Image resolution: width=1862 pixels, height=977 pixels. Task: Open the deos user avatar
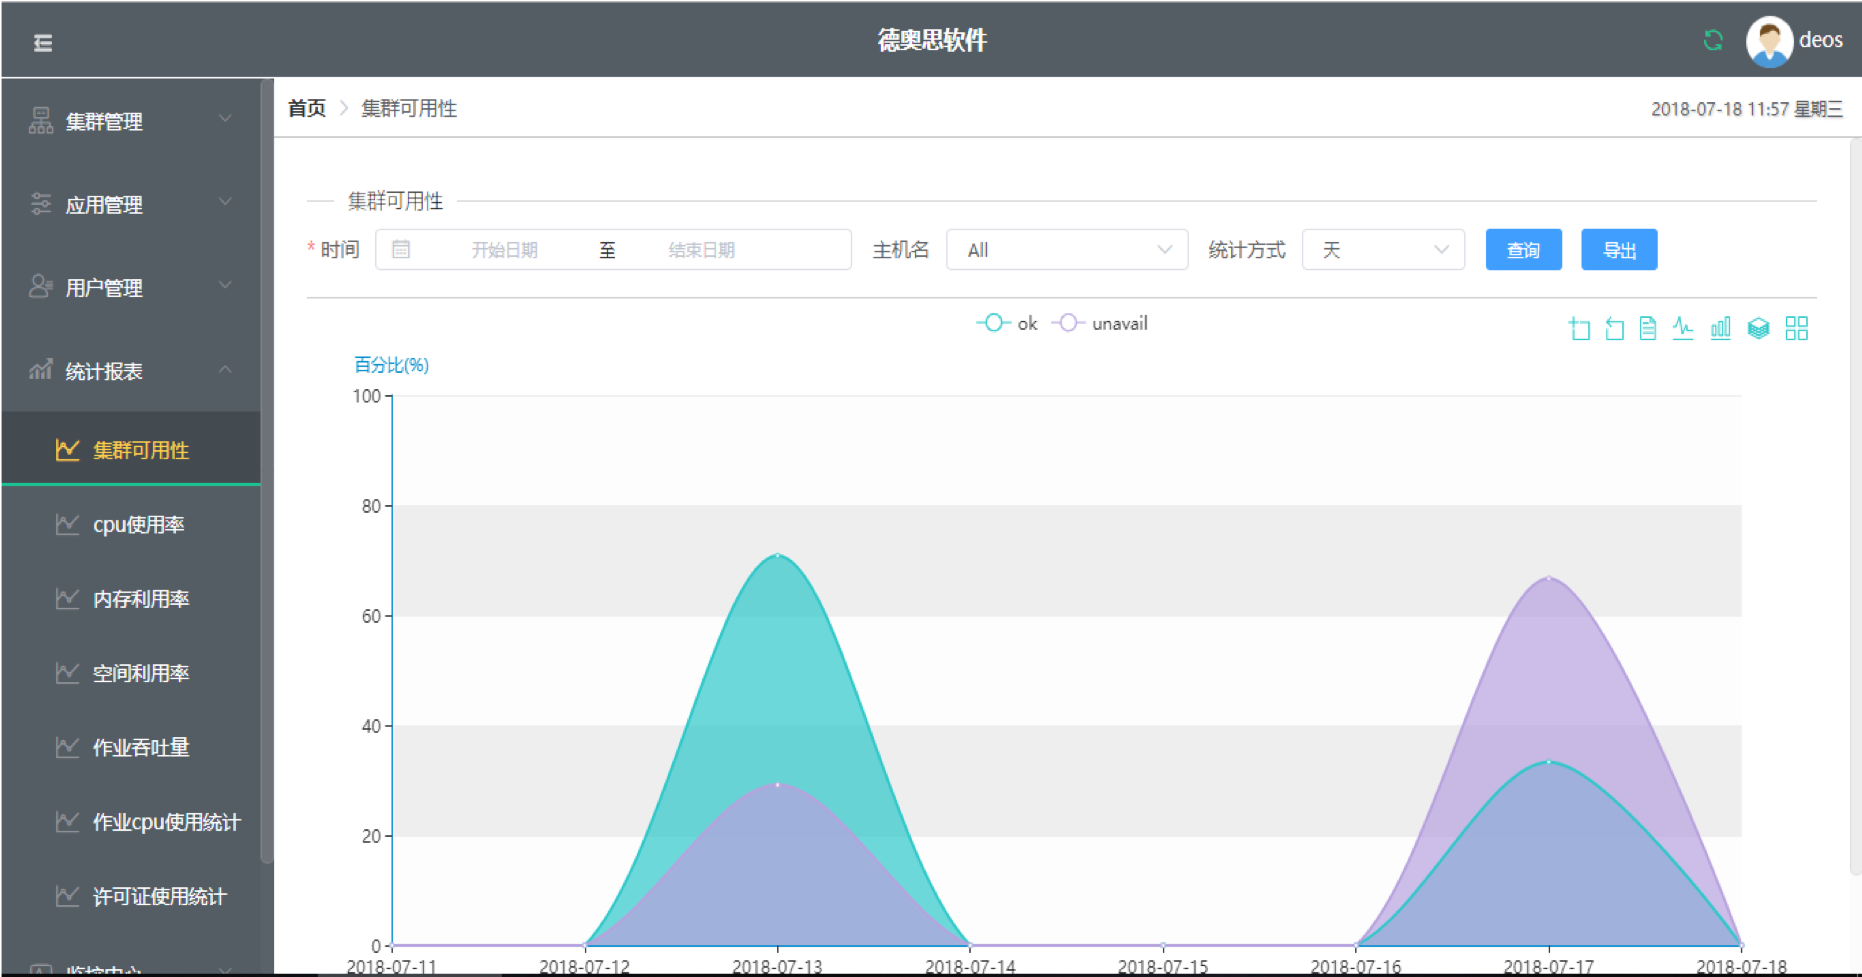(1769, 41)
